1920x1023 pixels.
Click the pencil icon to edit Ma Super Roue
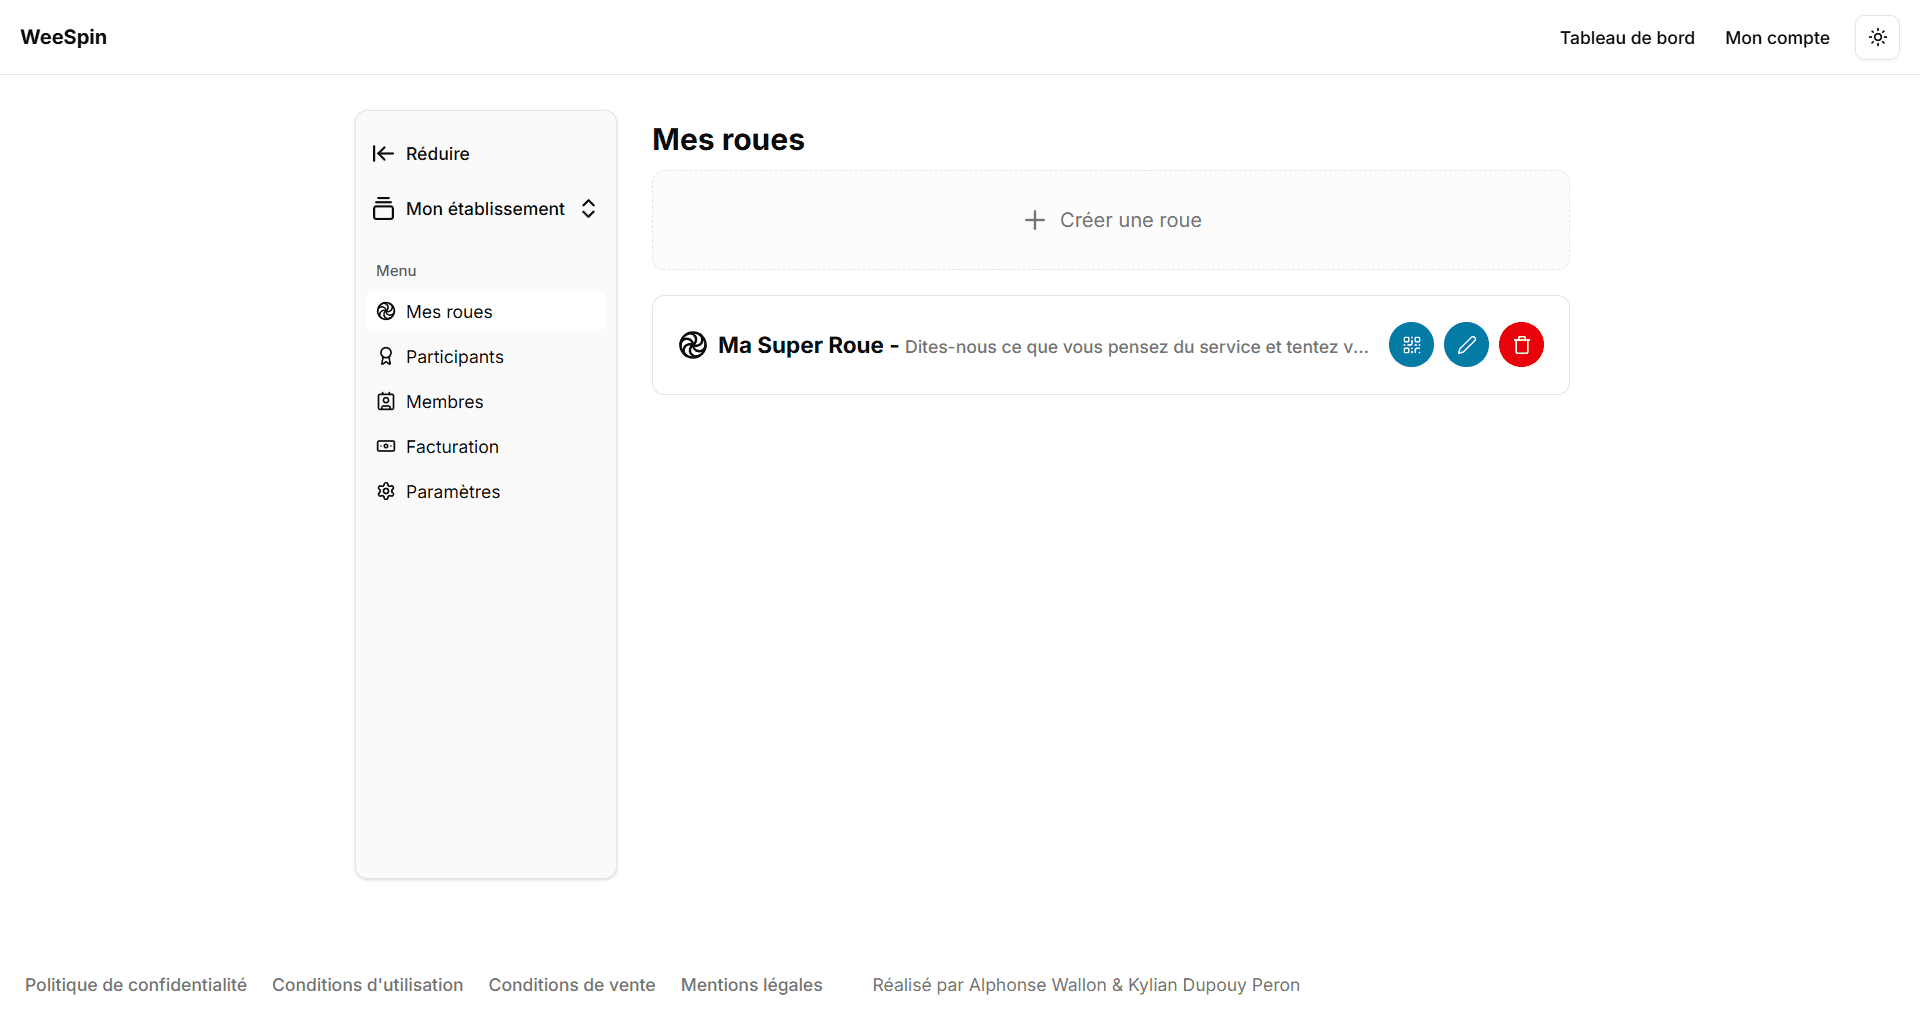1466,344
